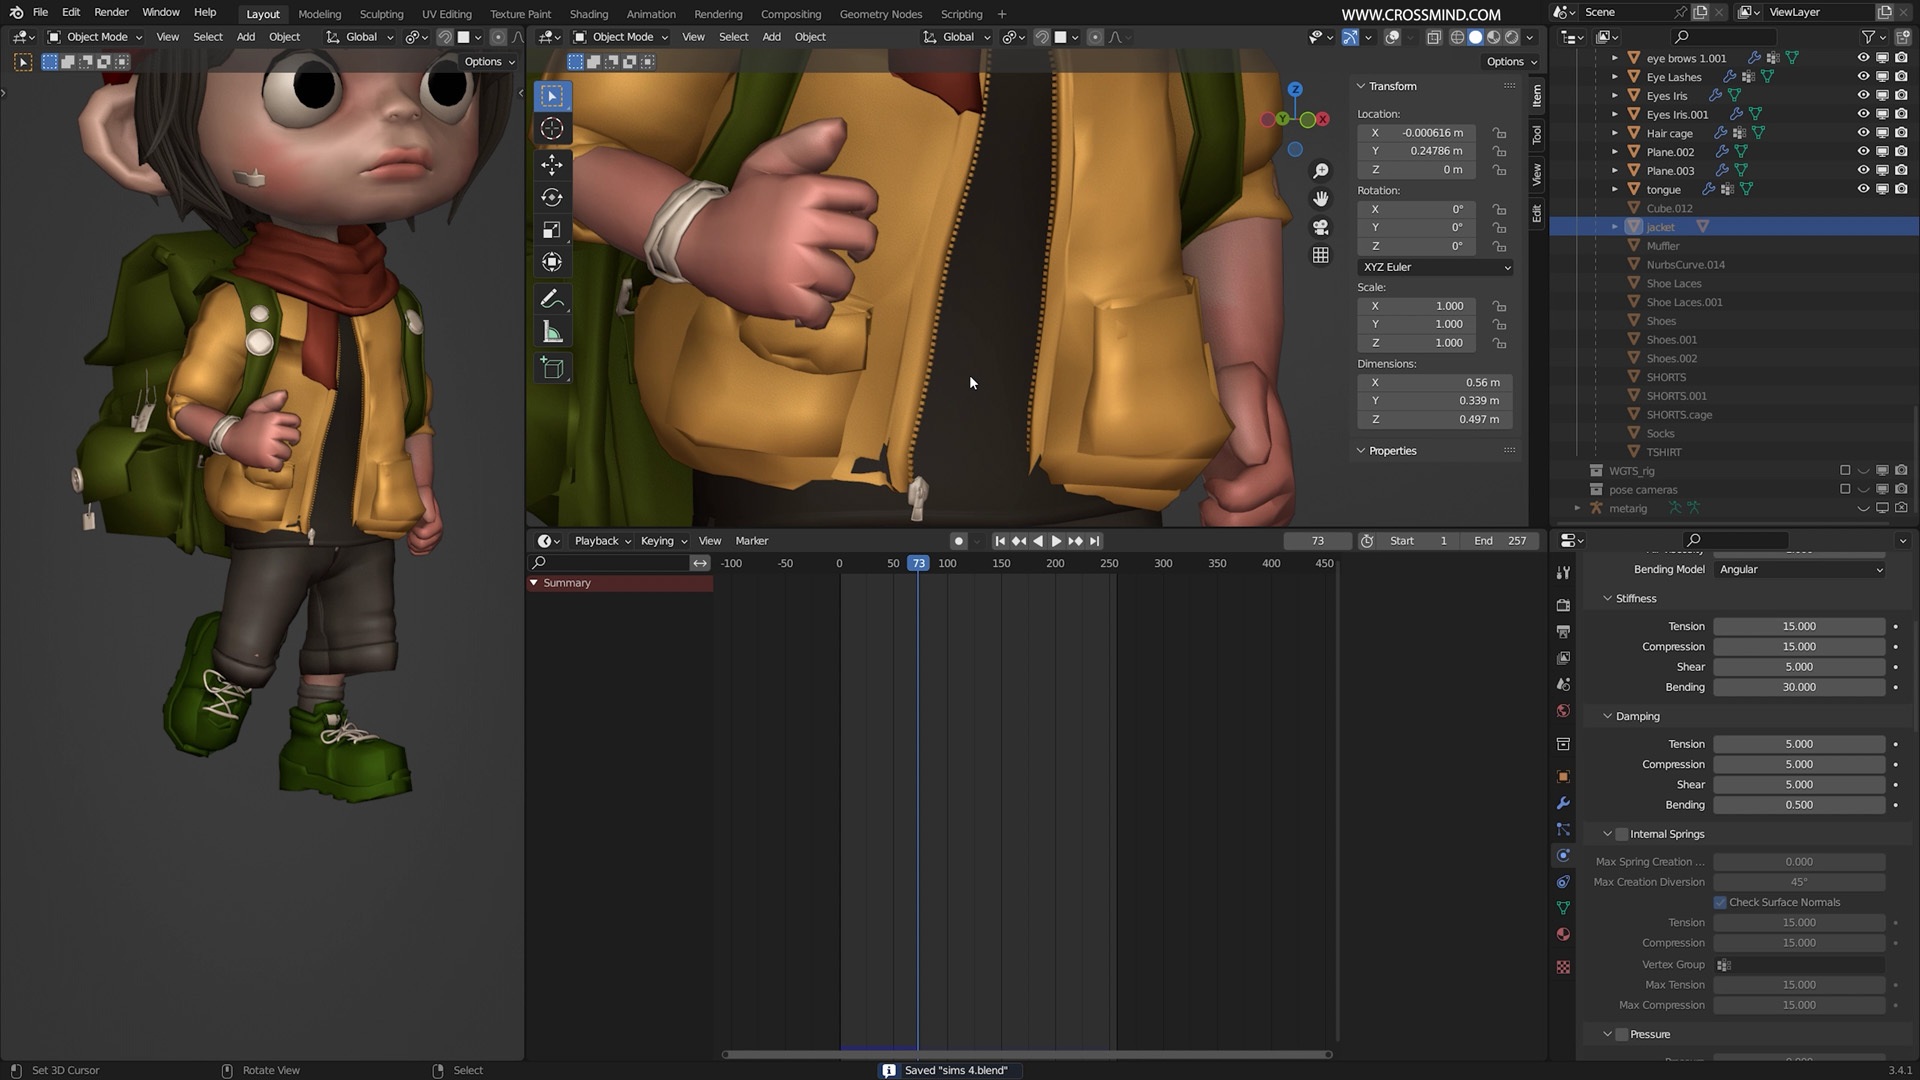Switch to the Sculpting workspace tab
This screenshot has height=1080, width=1920.
(381, 14)
